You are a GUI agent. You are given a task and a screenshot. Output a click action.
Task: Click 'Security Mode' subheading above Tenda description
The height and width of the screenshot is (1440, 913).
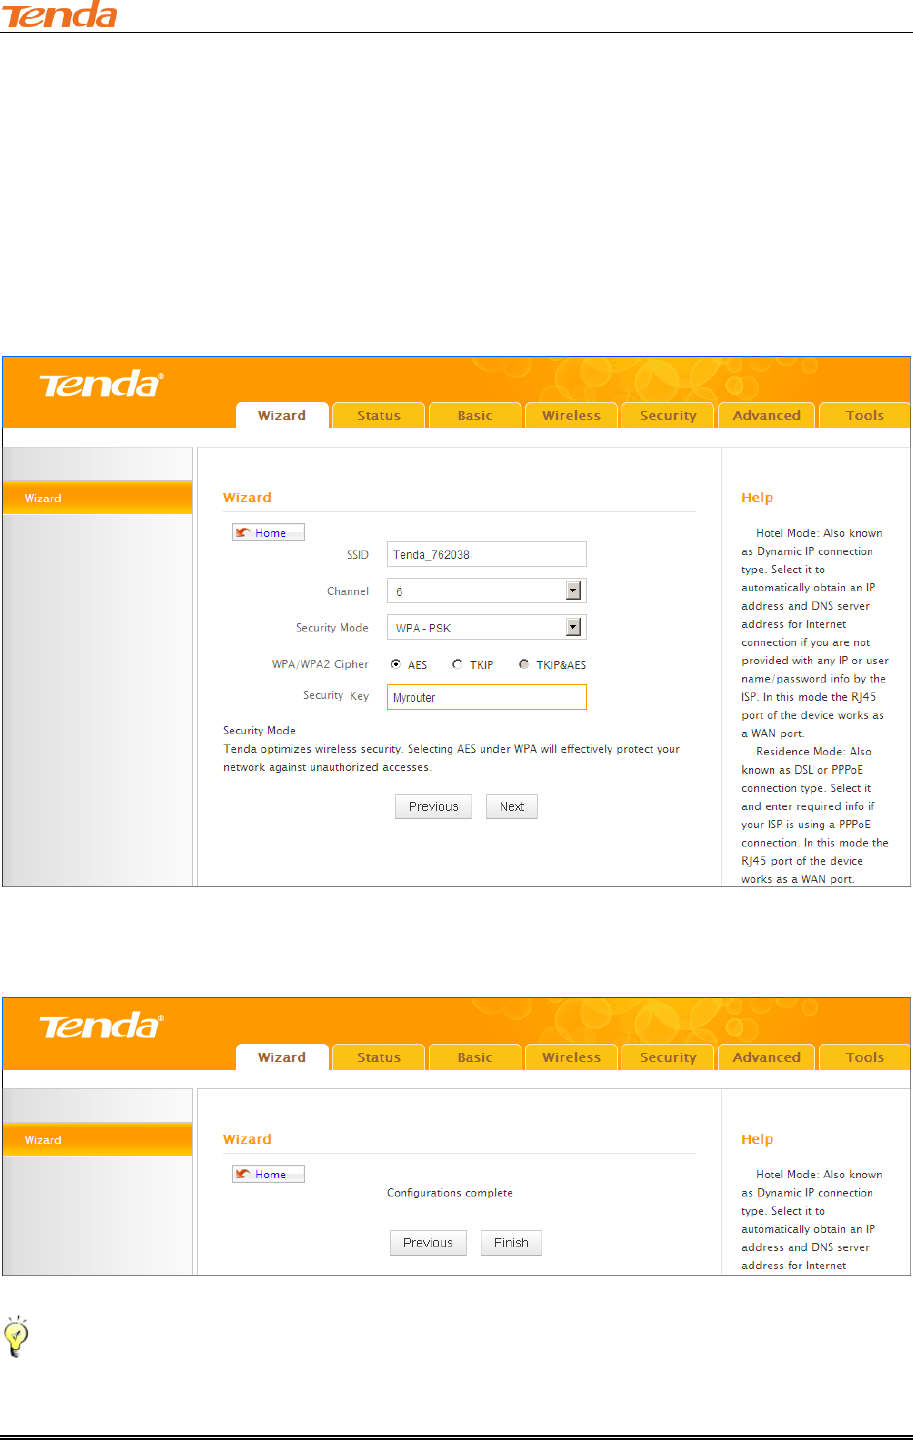[259, 730]
